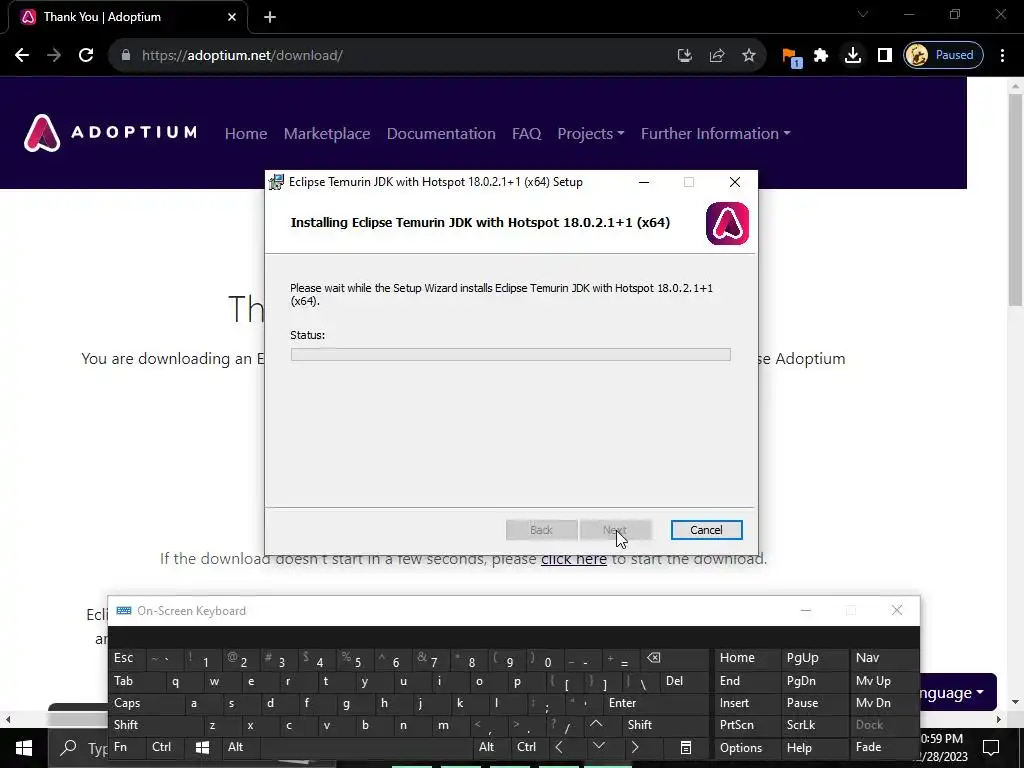Image resolution: width=1024 pixels, height=768 pixels.
Task: Click the browser back arrow
Action: click(x=22, y=56)
